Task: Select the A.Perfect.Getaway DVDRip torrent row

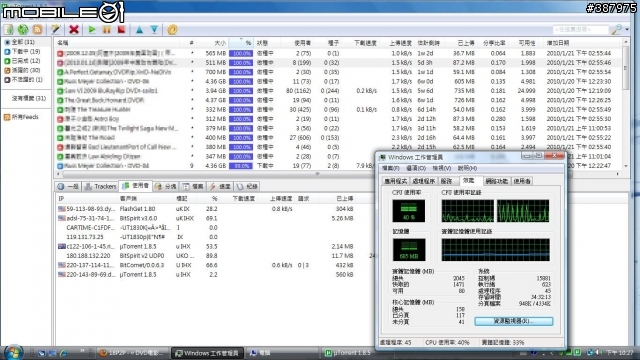Action: click(339, 72)
